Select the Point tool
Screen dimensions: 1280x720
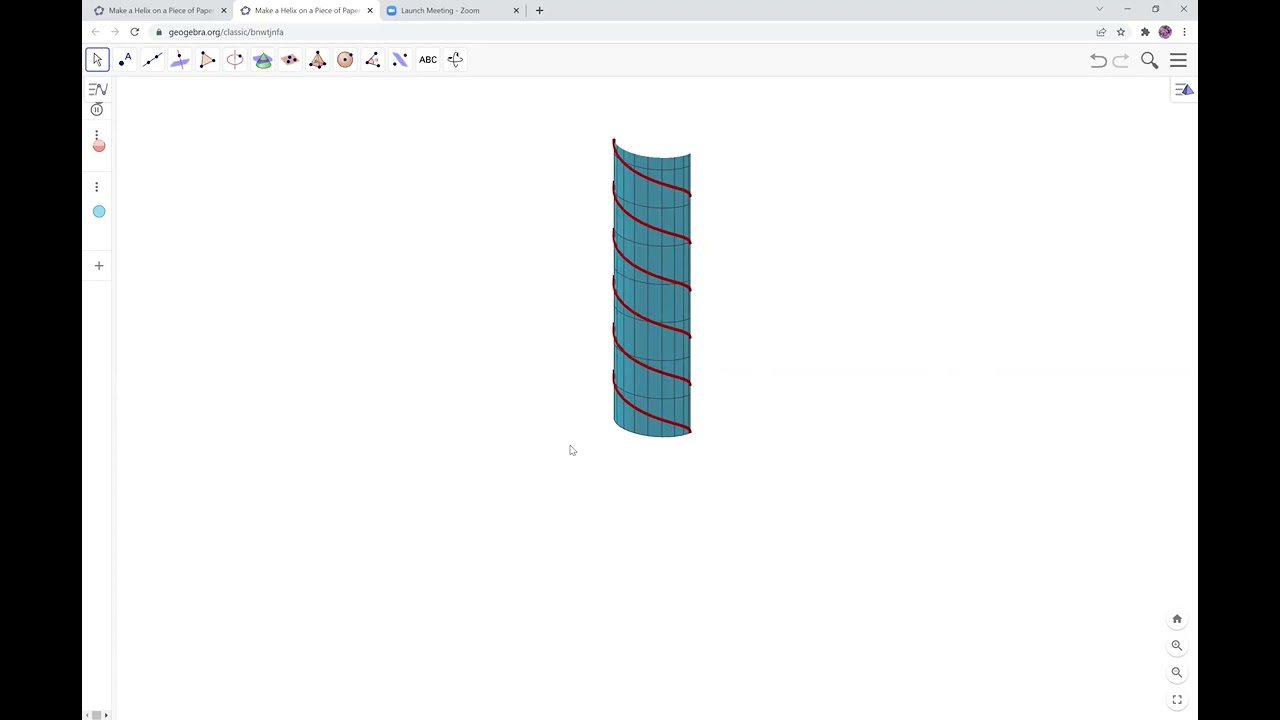pyautogui.click(x=125, y=60)
